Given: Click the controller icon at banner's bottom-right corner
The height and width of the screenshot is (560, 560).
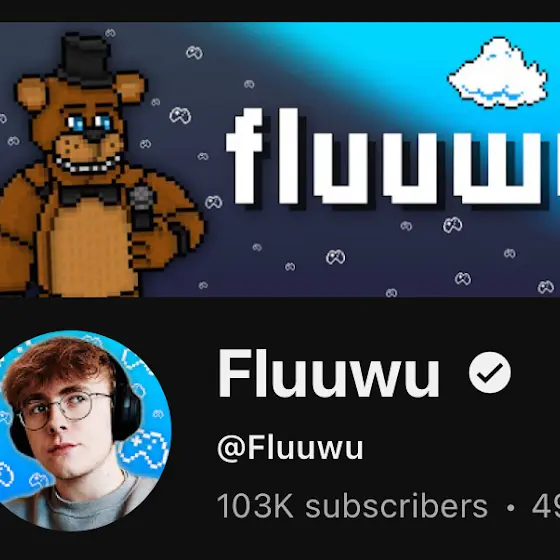Looking at the screenshot, I should pyautogui.click(x=546, y=286).
